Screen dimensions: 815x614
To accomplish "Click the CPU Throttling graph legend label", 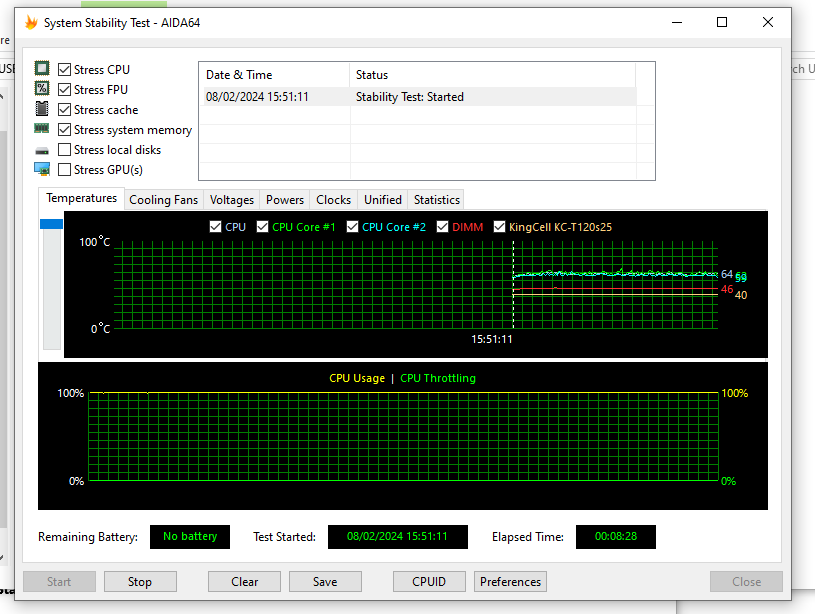I will pyautogui.click(x=438, y=378).
